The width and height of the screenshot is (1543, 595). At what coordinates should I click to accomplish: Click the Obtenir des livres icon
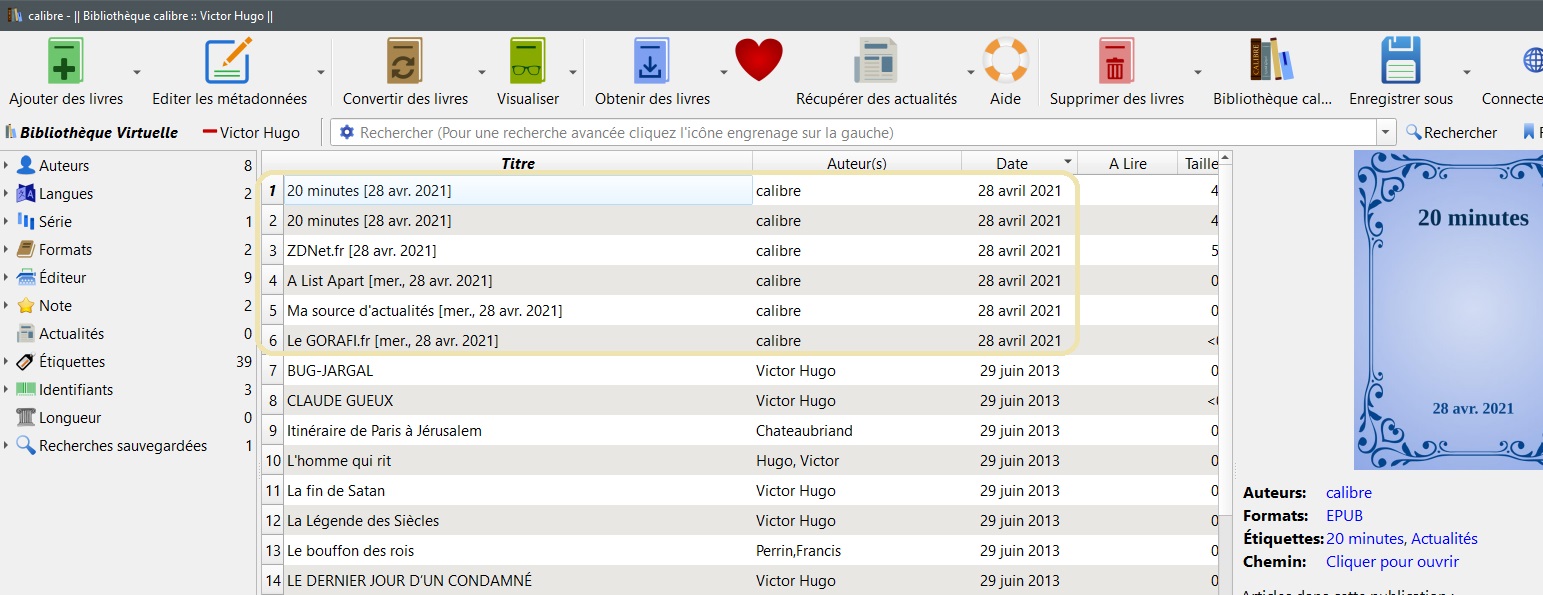pyautogui.click(x=652, y=61)
